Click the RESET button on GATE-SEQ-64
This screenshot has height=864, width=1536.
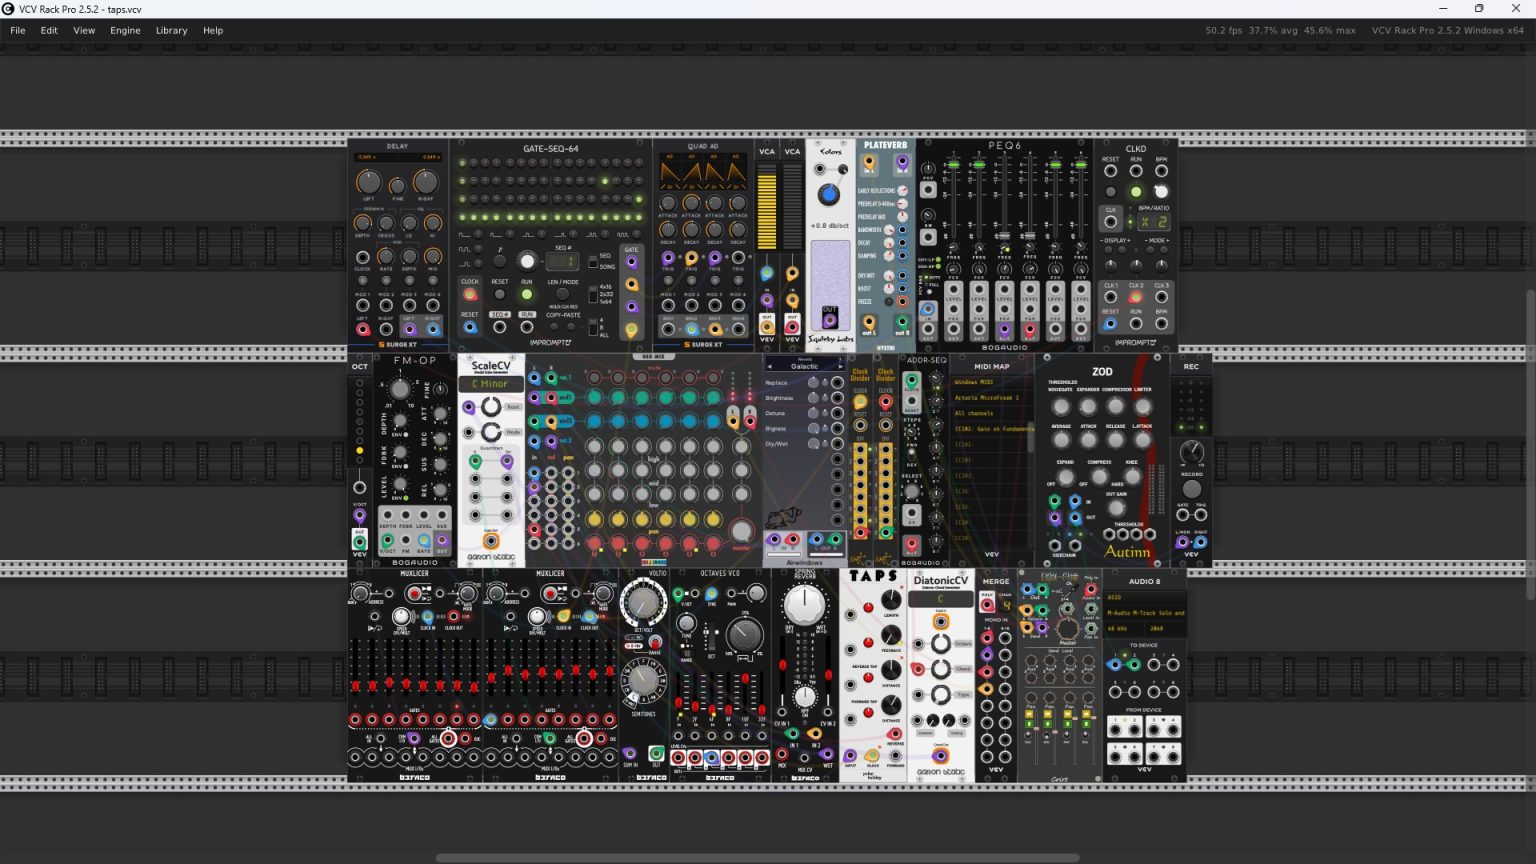pyautogui.click(x=500, y=295)
